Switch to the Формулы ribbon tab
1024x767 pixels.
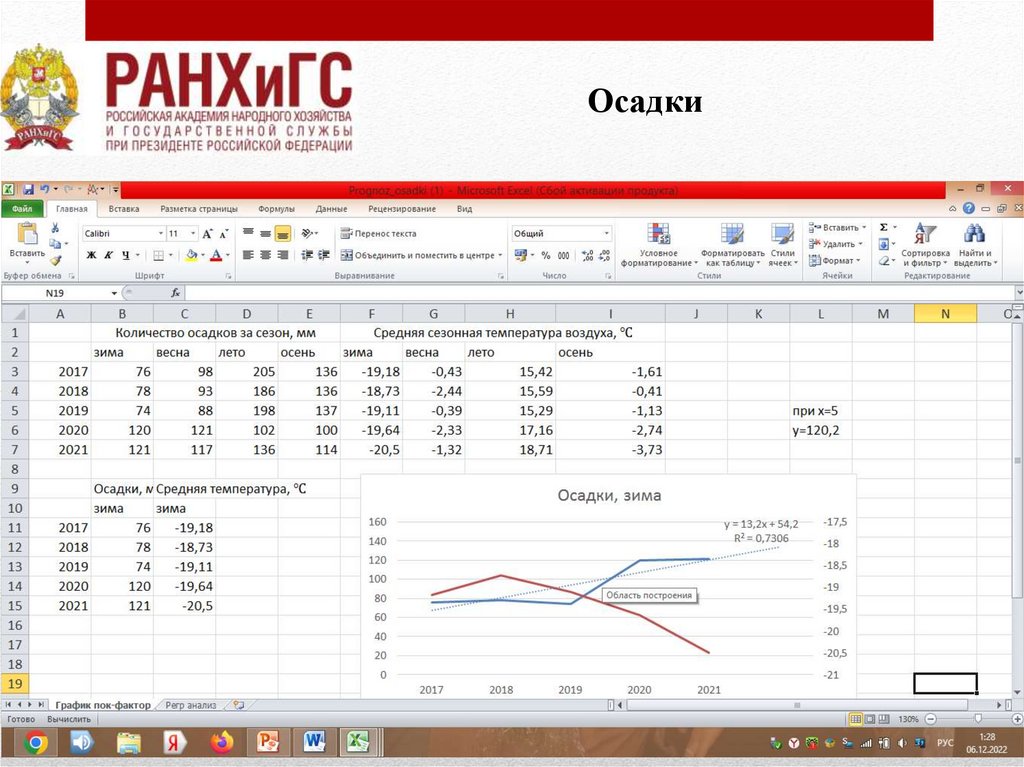tap(276, 209)
